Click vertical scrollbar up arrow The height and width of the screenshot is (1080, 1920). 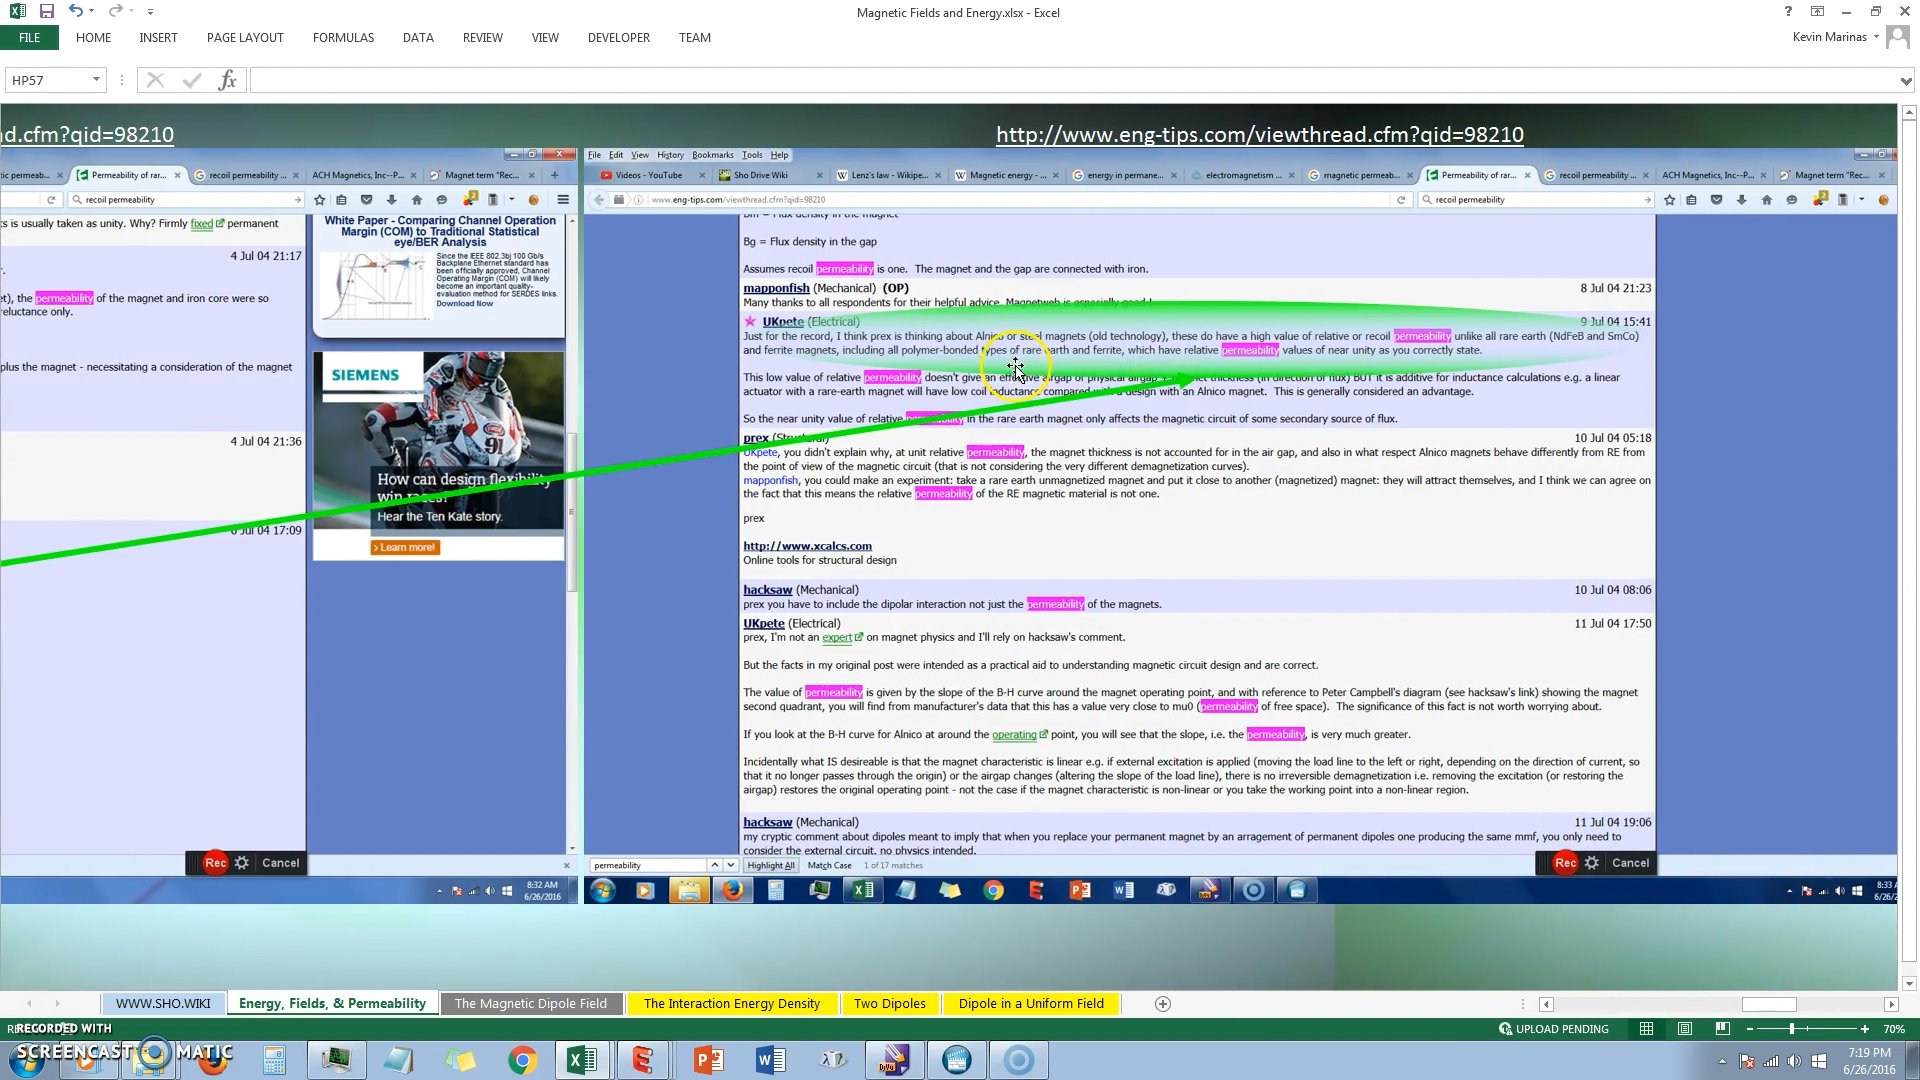(1909, 112)
